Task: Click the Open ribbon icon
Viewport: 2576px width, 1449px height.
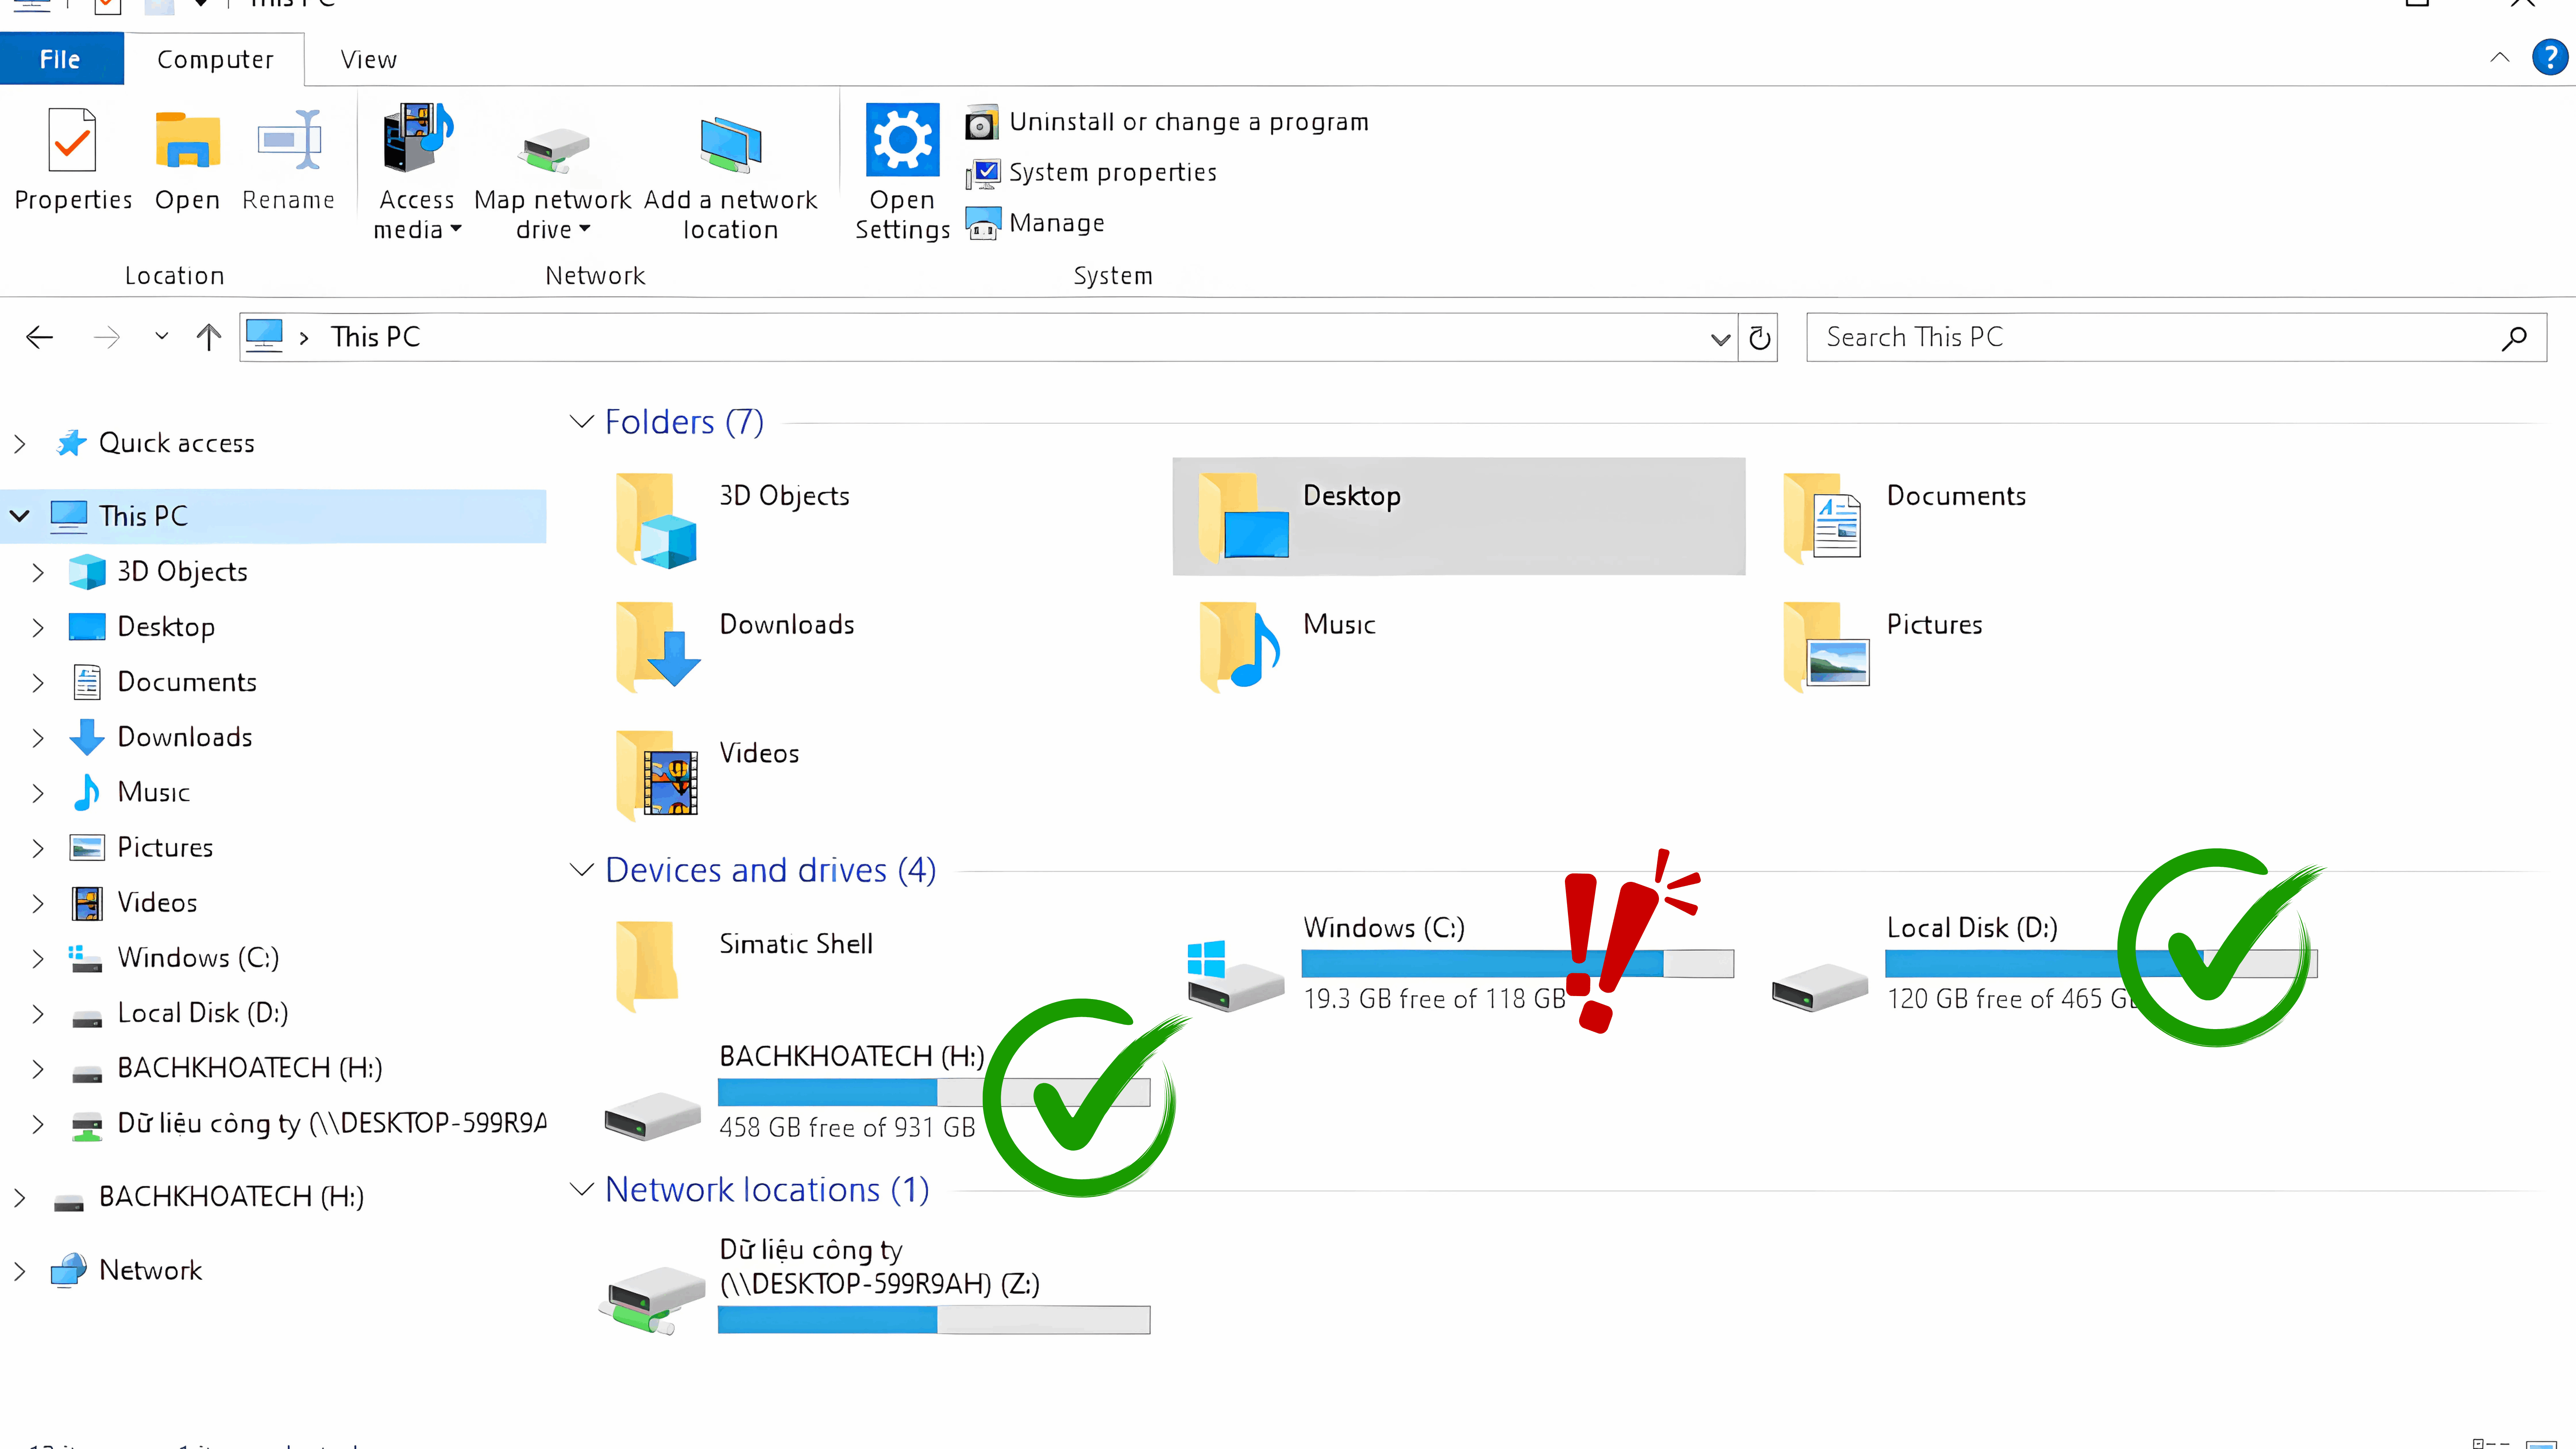Action: click(187, 141)
